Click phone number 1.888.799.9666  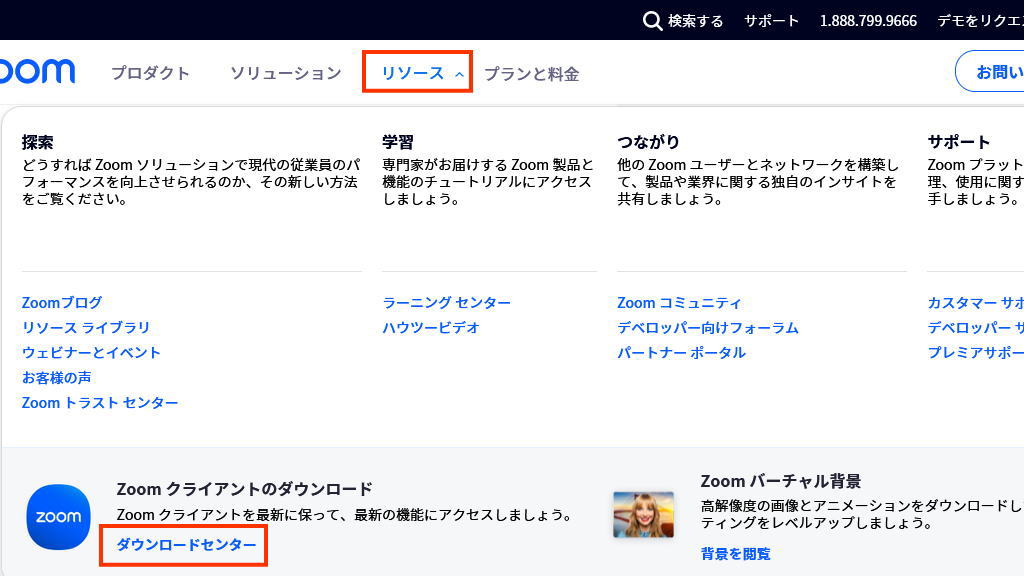(x=868, y=21)
